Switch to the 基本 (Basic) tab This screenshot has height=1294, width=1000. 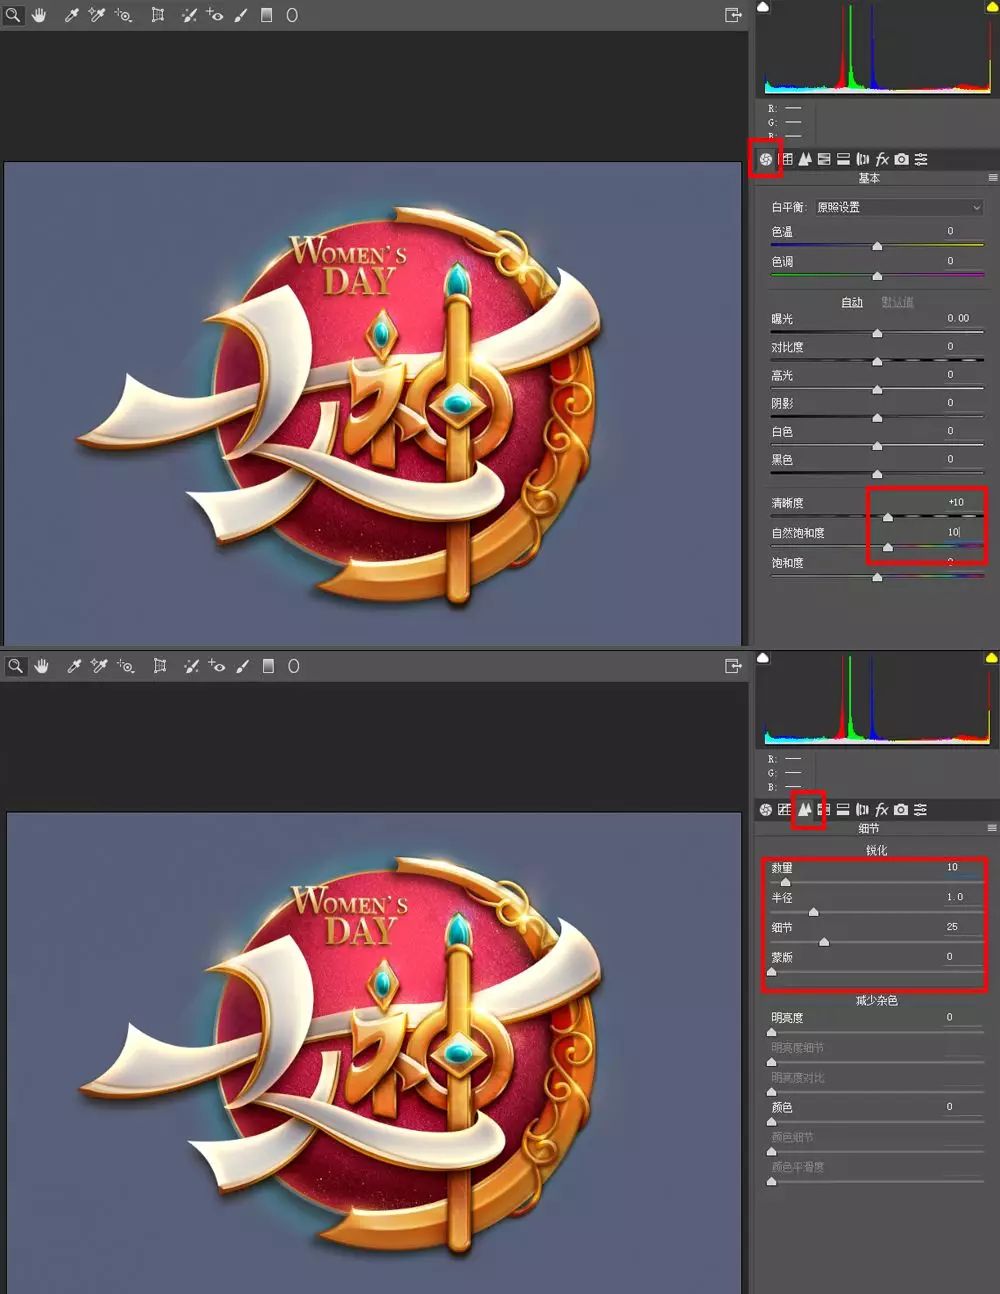tap(765, 158)
